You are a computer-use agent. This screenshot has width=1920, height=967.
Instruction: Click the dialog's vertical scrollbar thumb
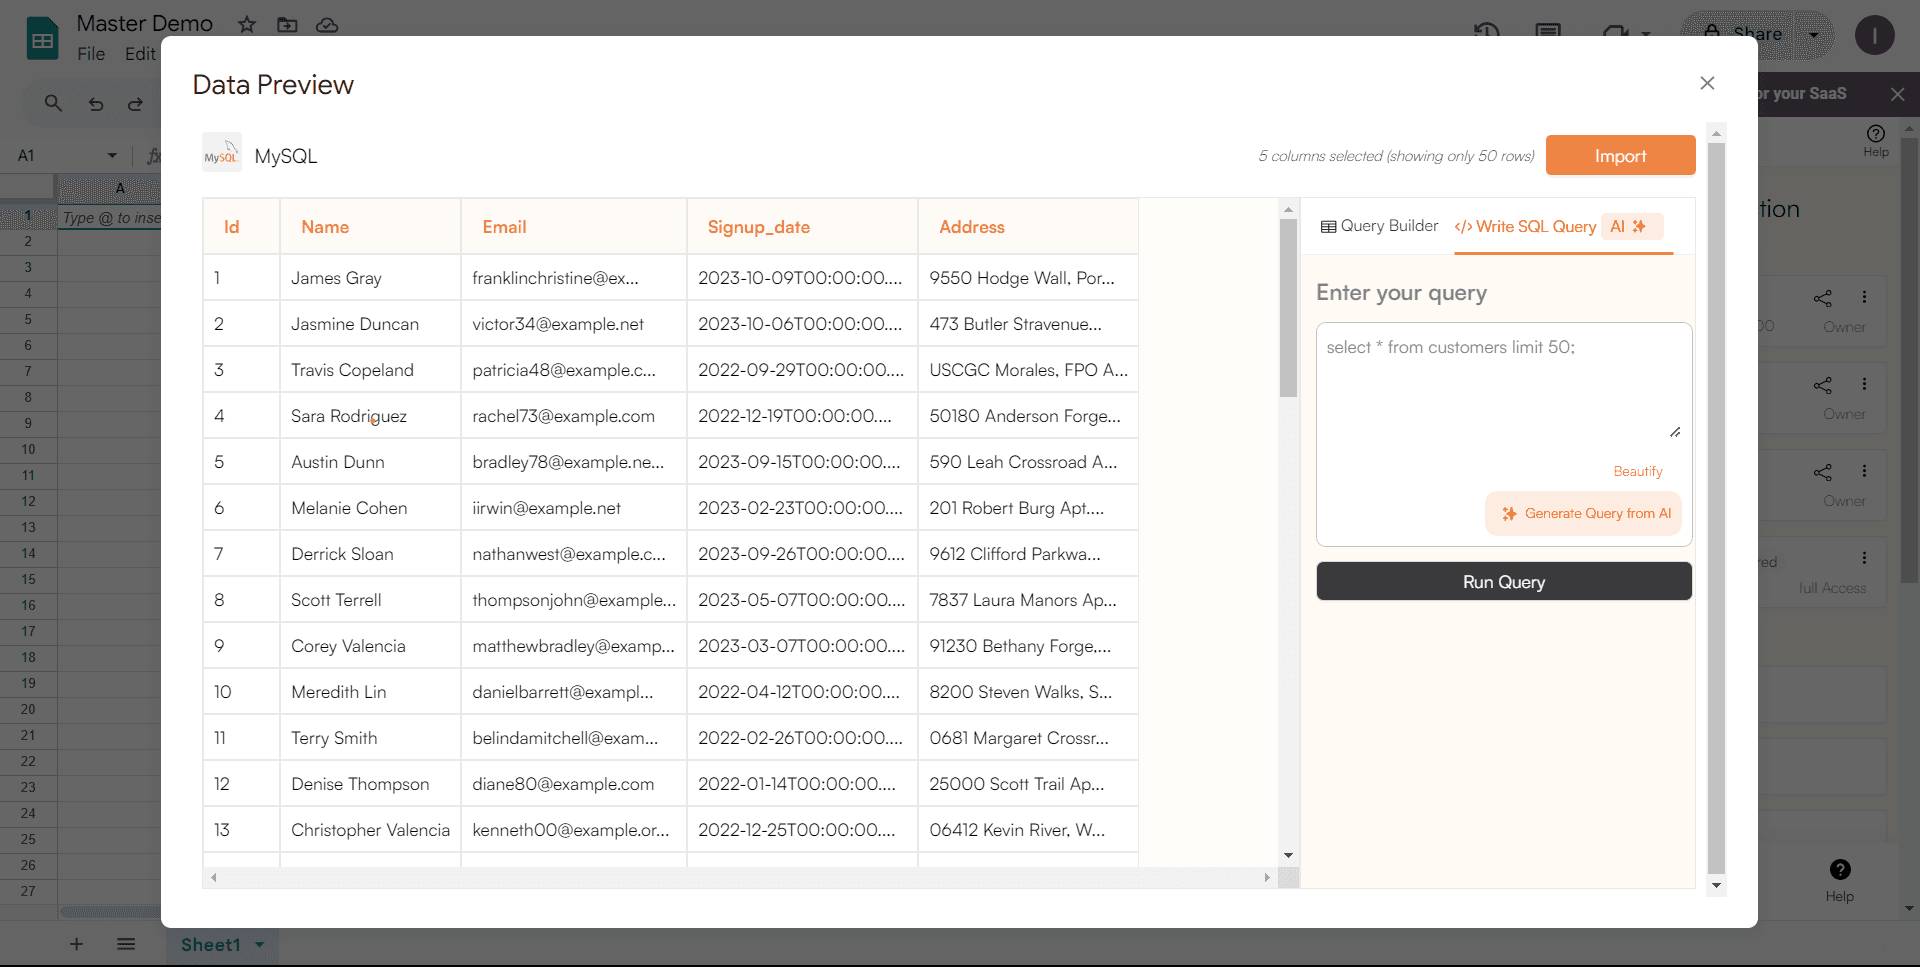1716,508
